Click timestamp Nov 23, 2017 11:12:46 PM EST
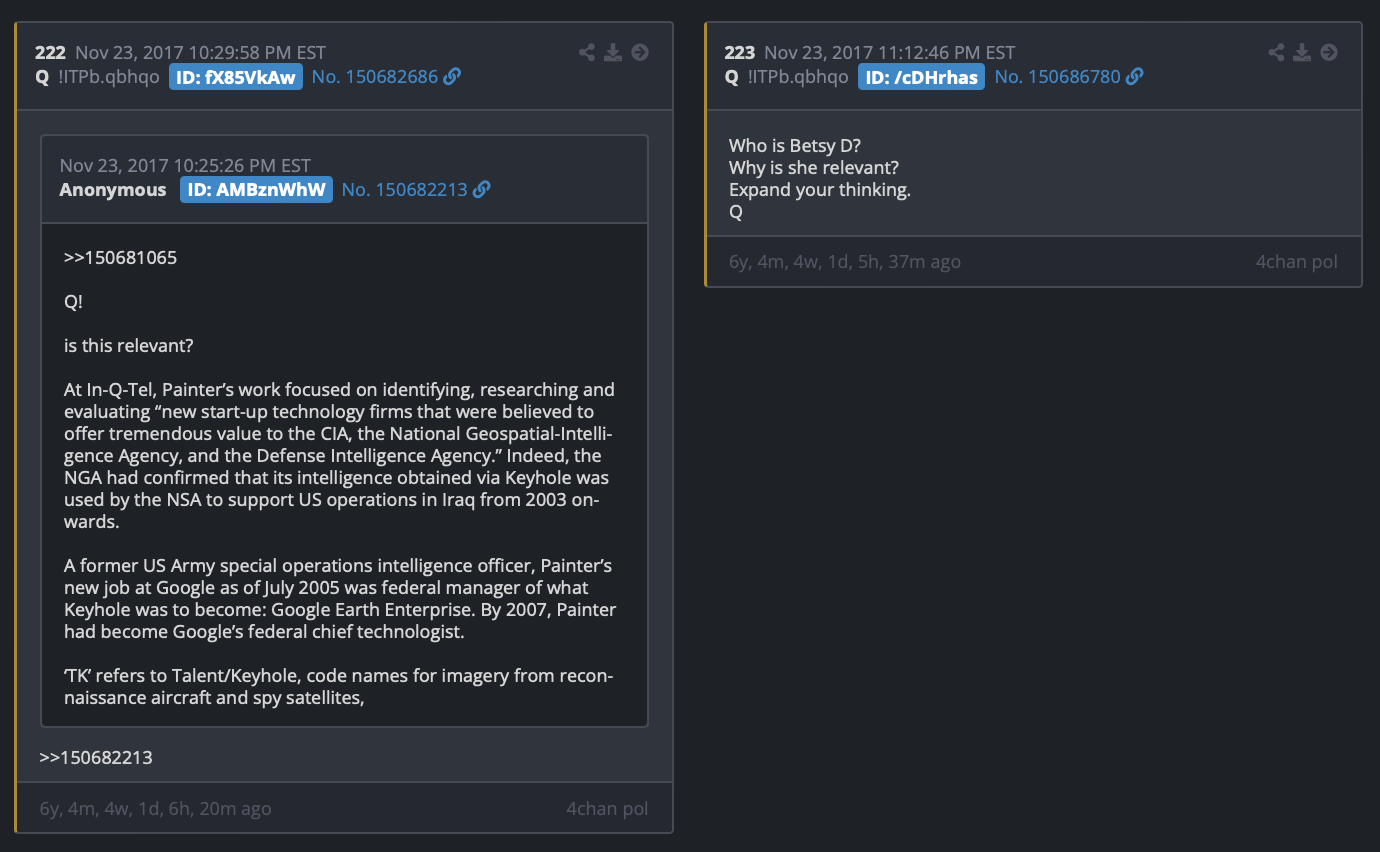Image resolution: width=1380 pixels, height=852 pixels. point(890,53)
